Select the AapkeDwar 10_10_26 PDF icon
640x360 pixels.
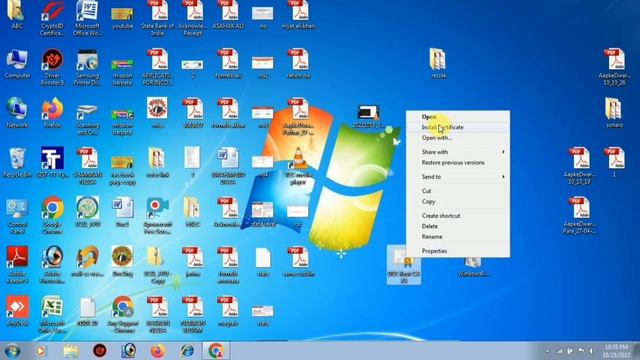coord(614,67)
